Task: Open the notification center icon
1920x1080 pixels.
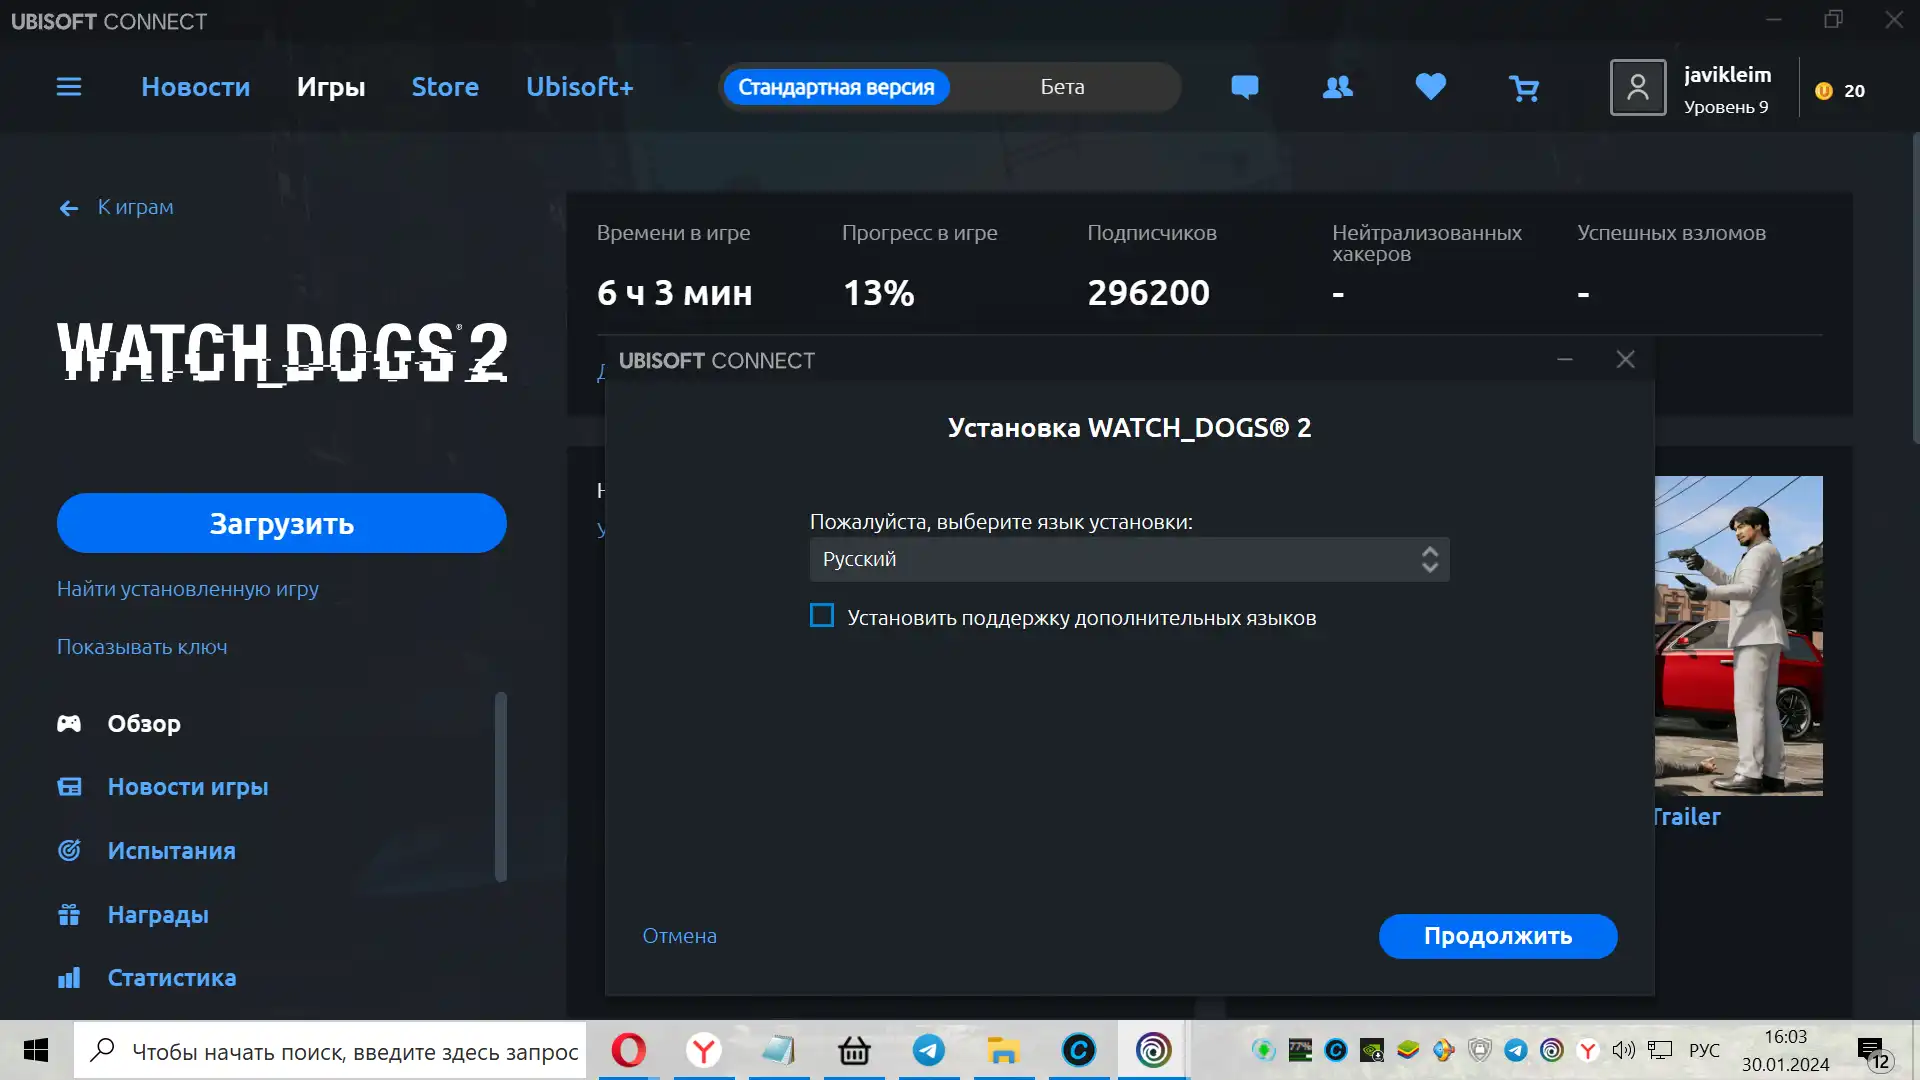Action: click(1874, 1052)
